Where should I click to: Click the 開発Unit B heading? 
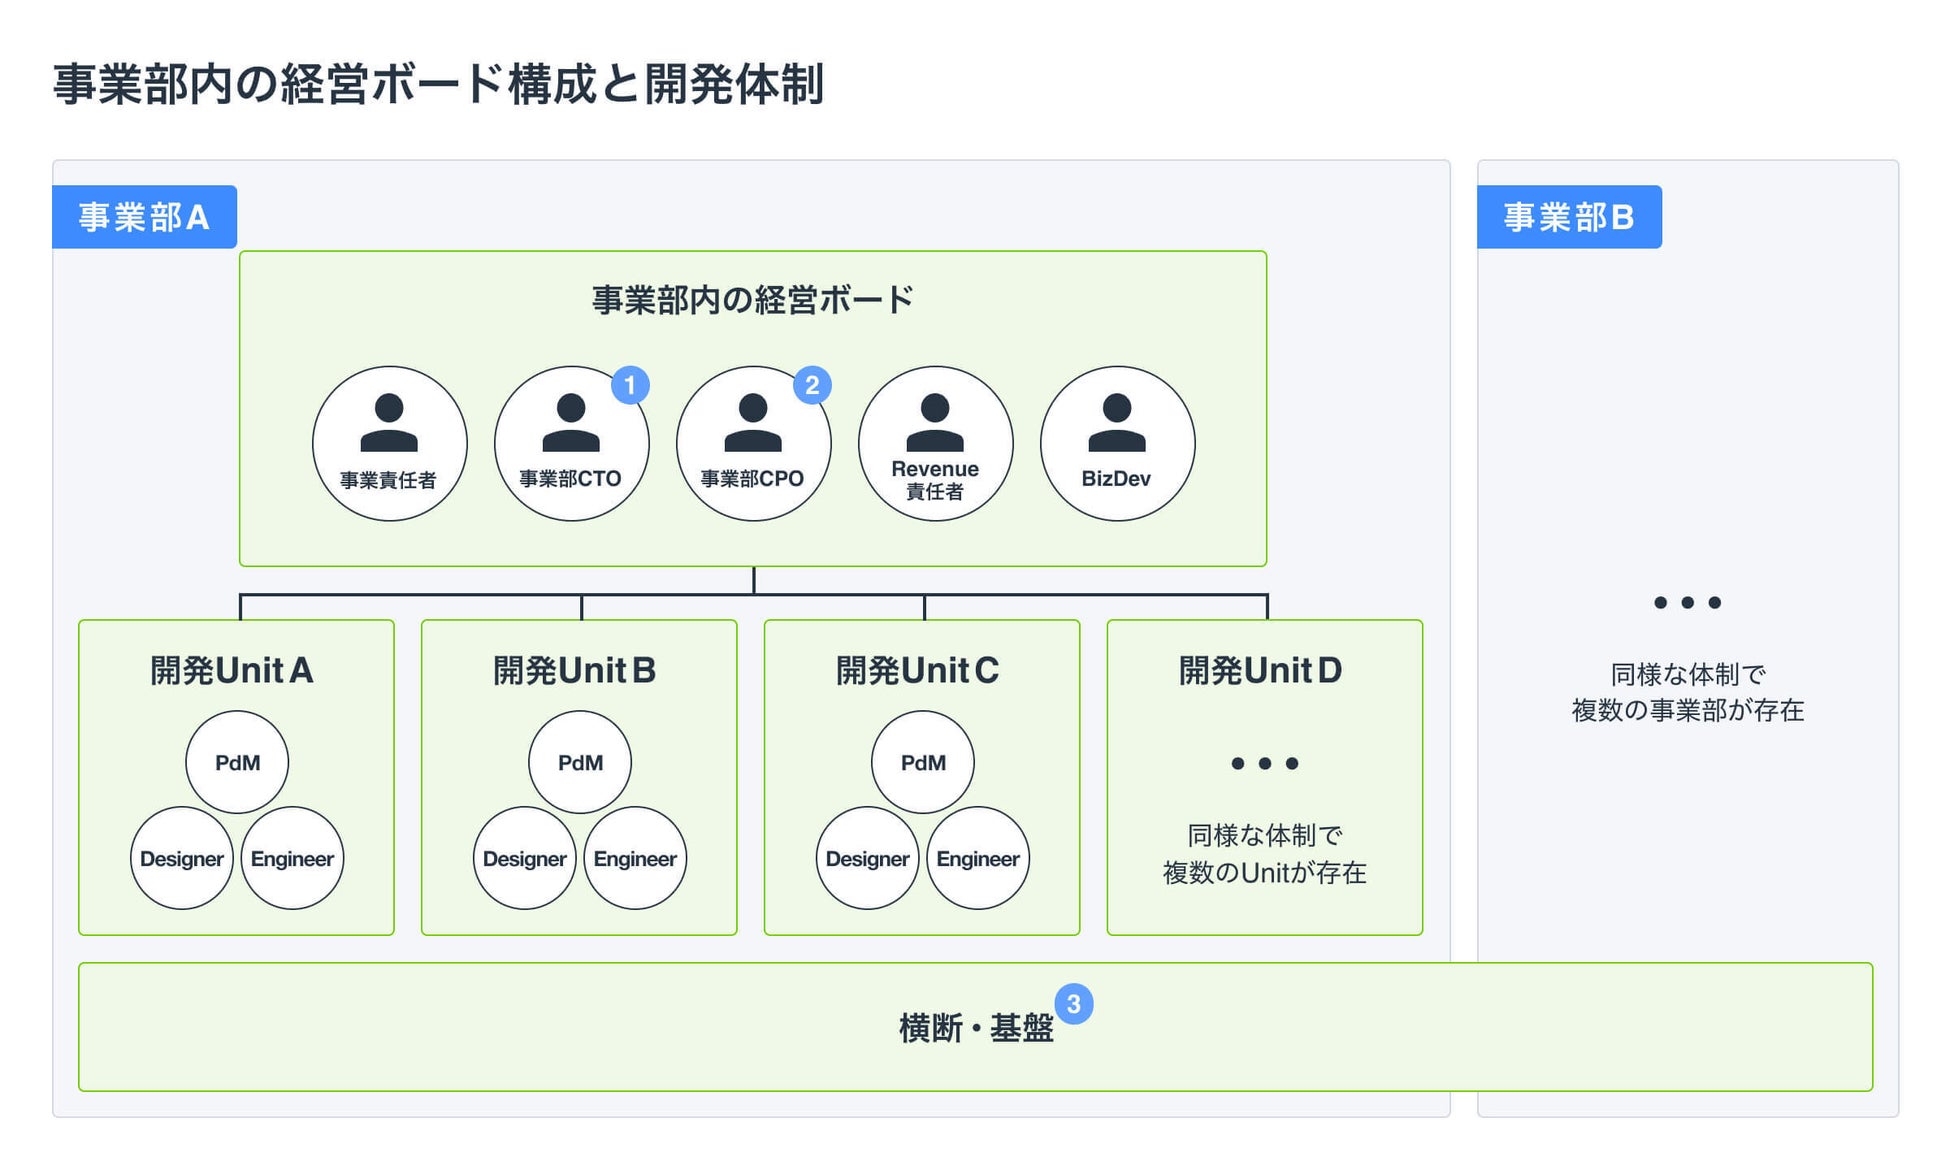tap(575, 670)
